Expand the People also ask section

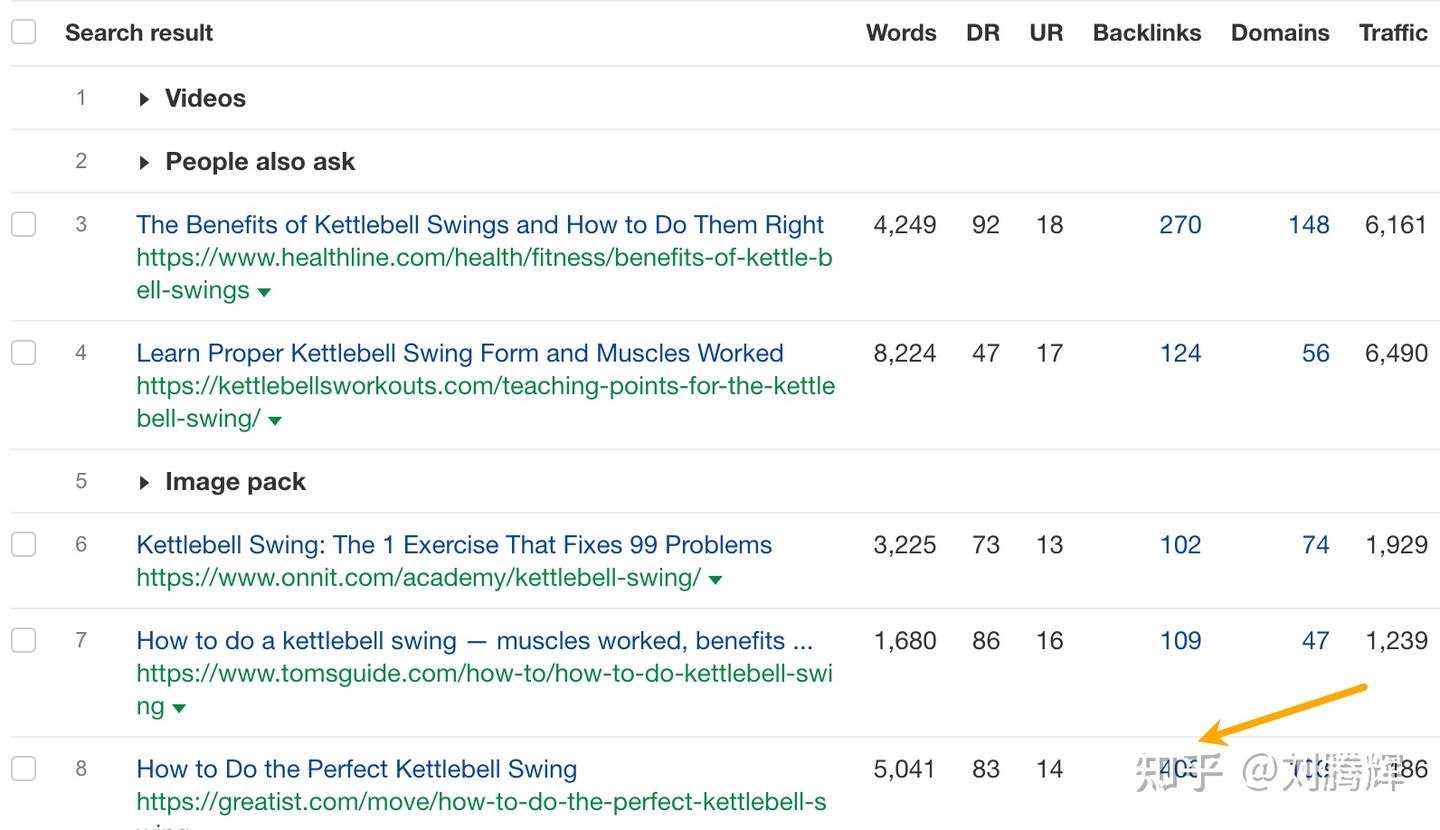click(145, 162)
